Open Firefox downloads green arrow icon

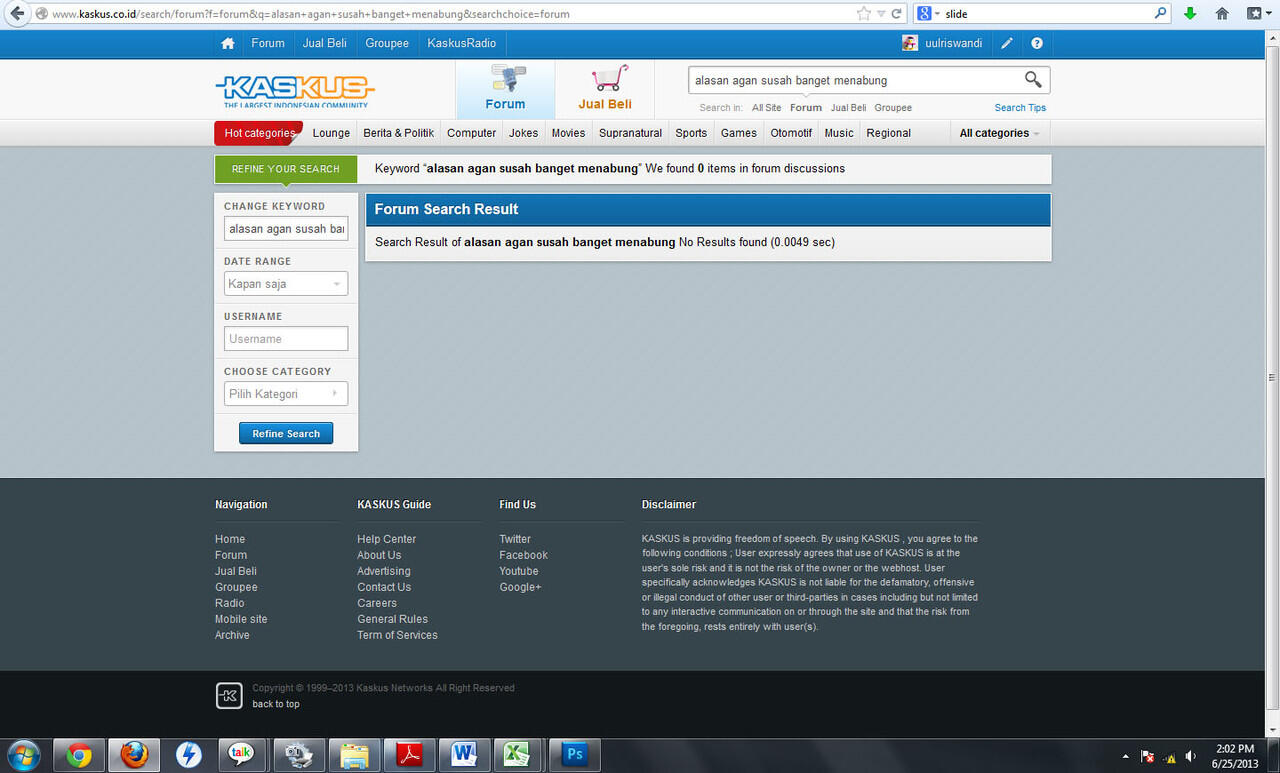click(x=1190, y=14)
